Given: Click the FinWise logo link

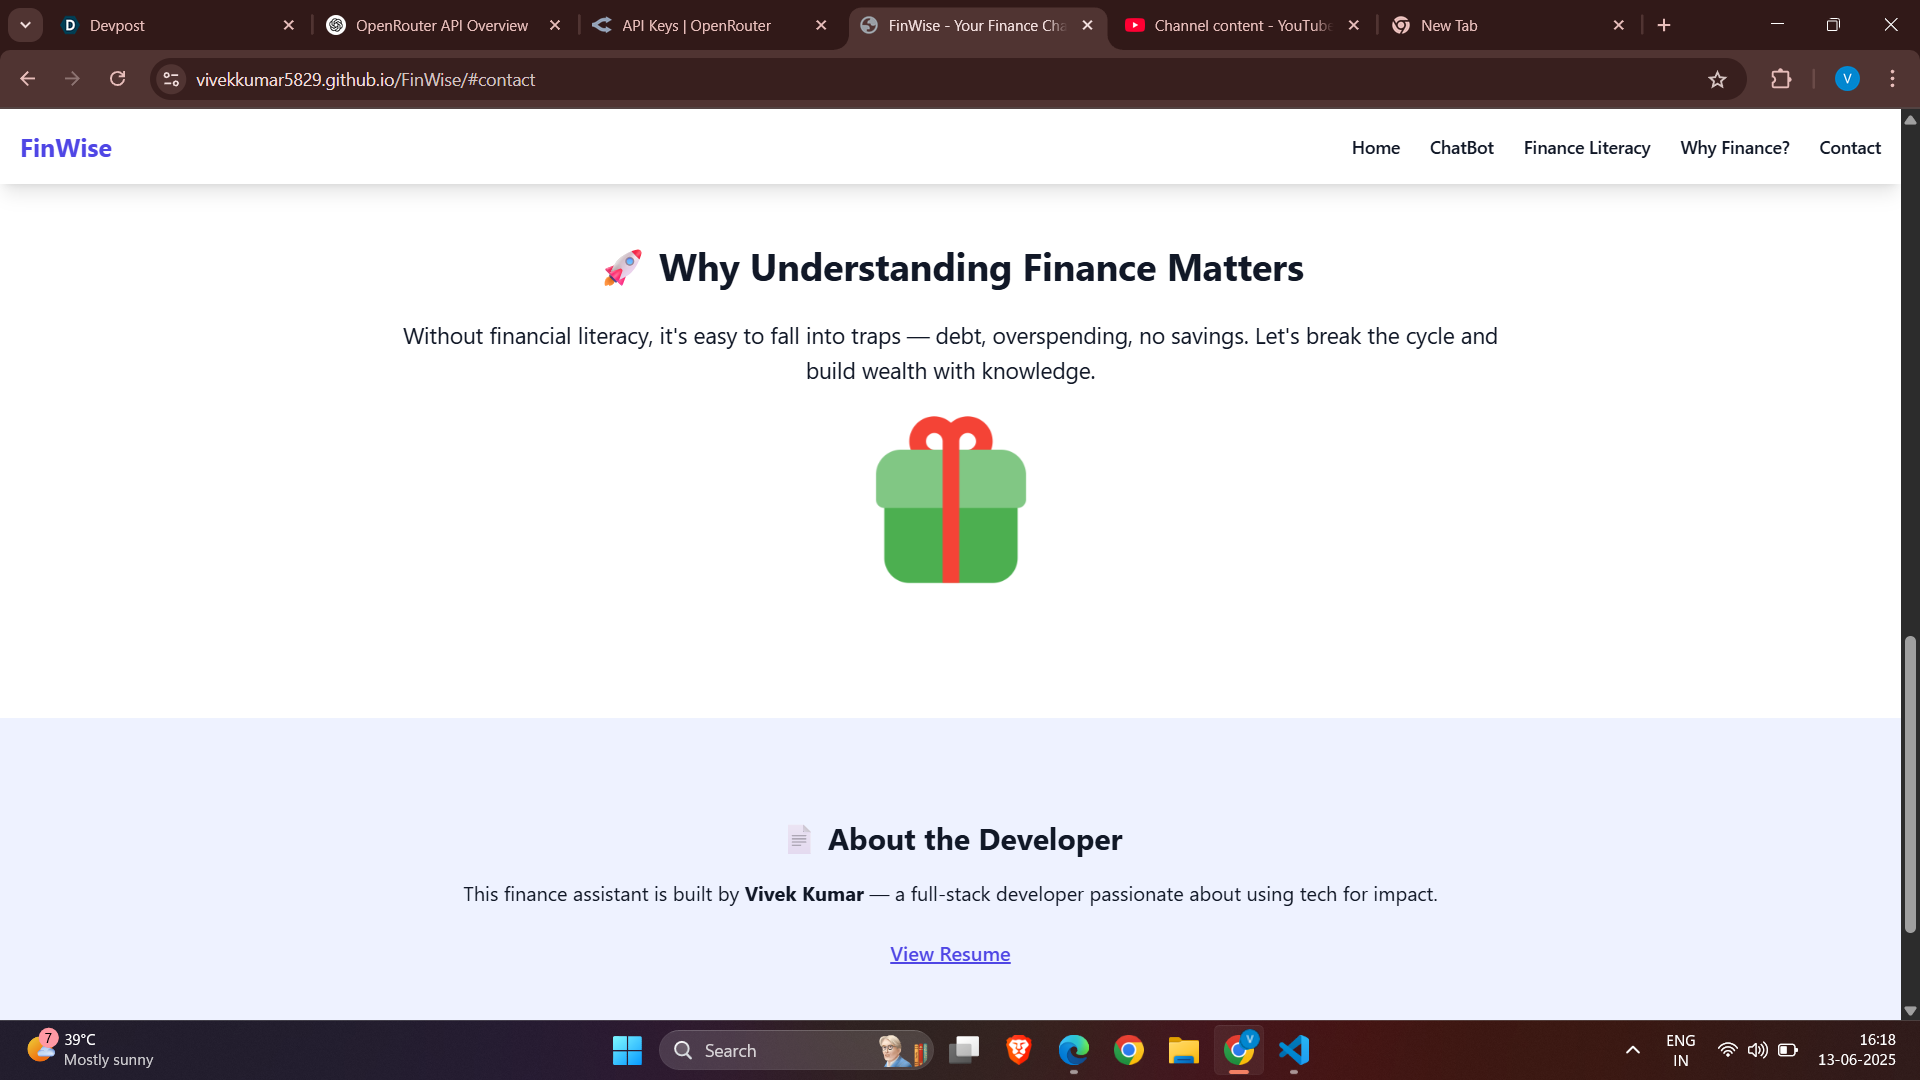Looking at the screenshot, I should click(x=66, y=148).
